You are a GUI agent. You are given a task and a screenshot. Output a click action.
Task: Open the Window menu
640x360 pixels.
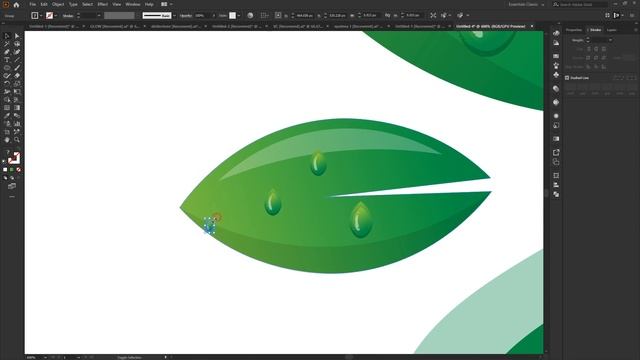point(133,4)
